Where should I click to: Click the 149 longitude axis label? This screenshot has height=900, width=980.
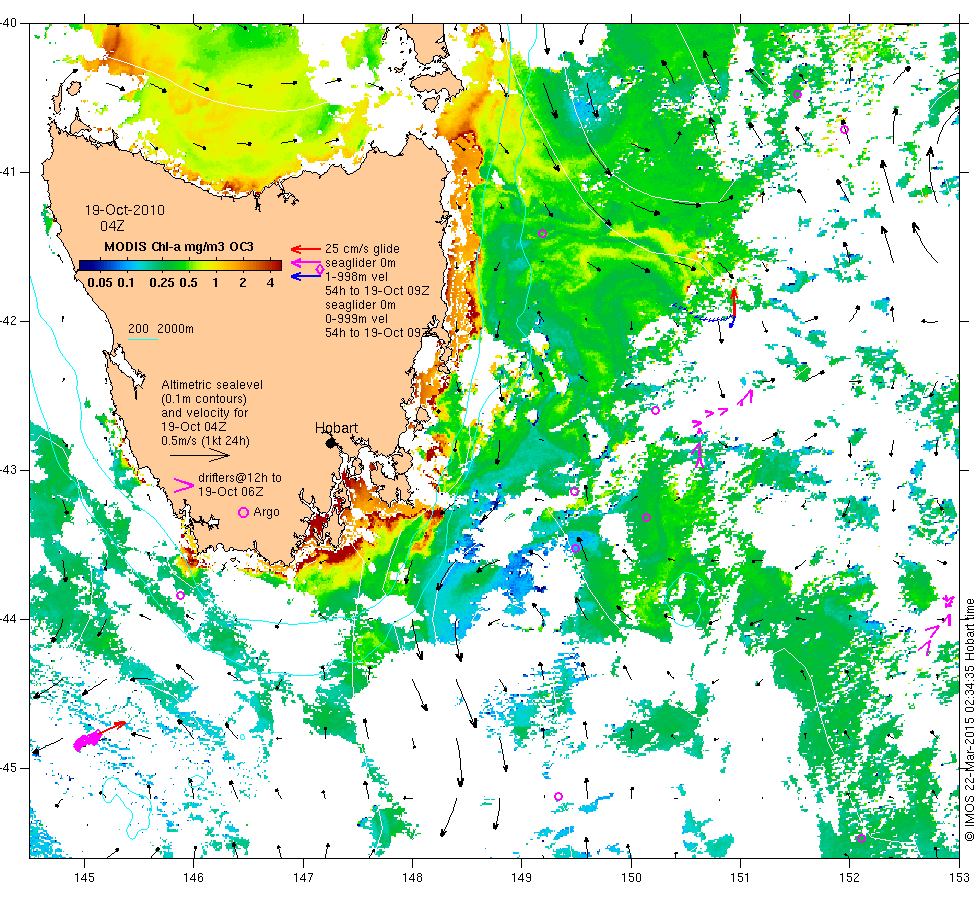pyautogui.click(x=521, y=878)
